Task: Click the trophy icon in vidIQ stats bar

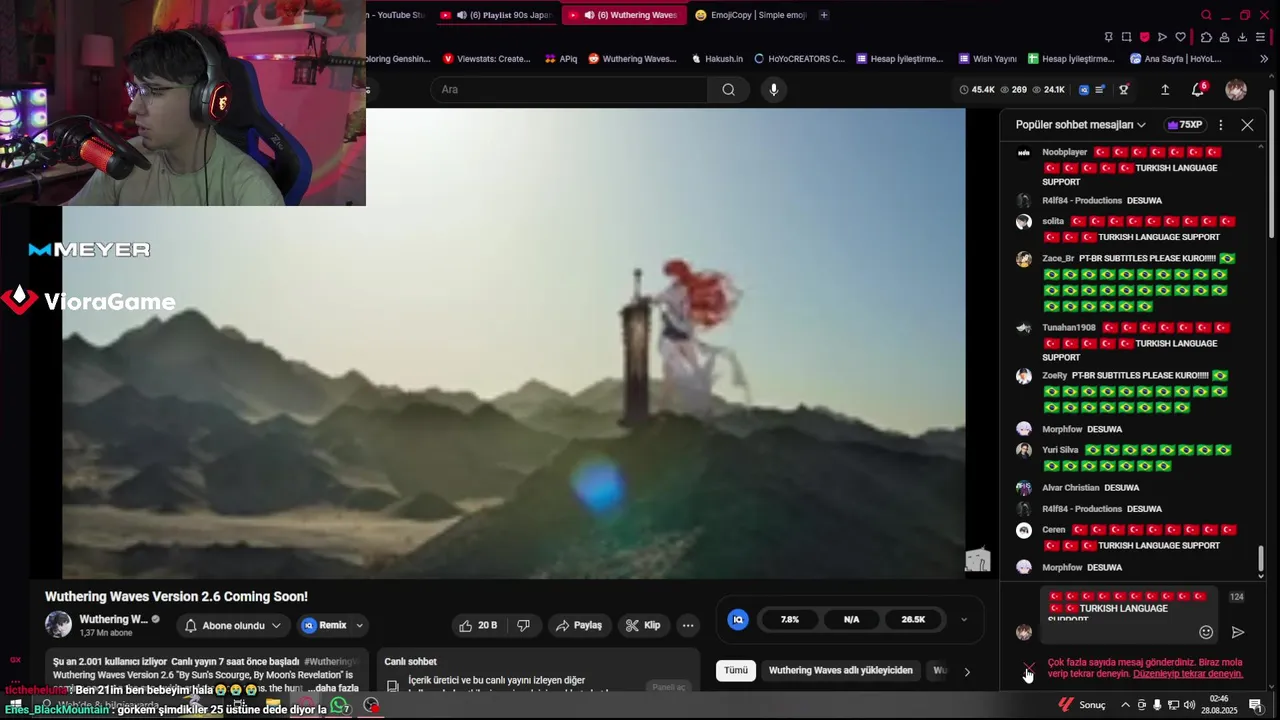Action: (1123, 89)
